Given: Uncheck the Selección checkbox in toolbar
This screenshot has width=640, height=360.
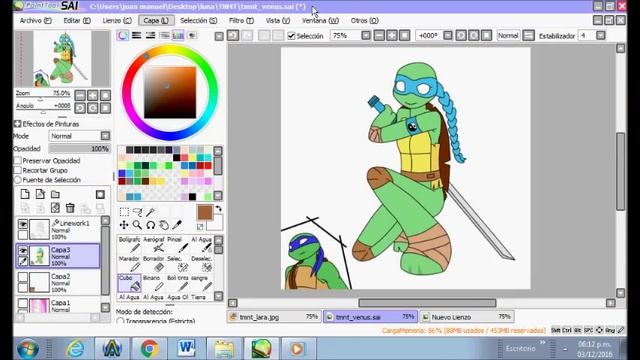Looking at the screenshot, I should (x=291, y=36).
